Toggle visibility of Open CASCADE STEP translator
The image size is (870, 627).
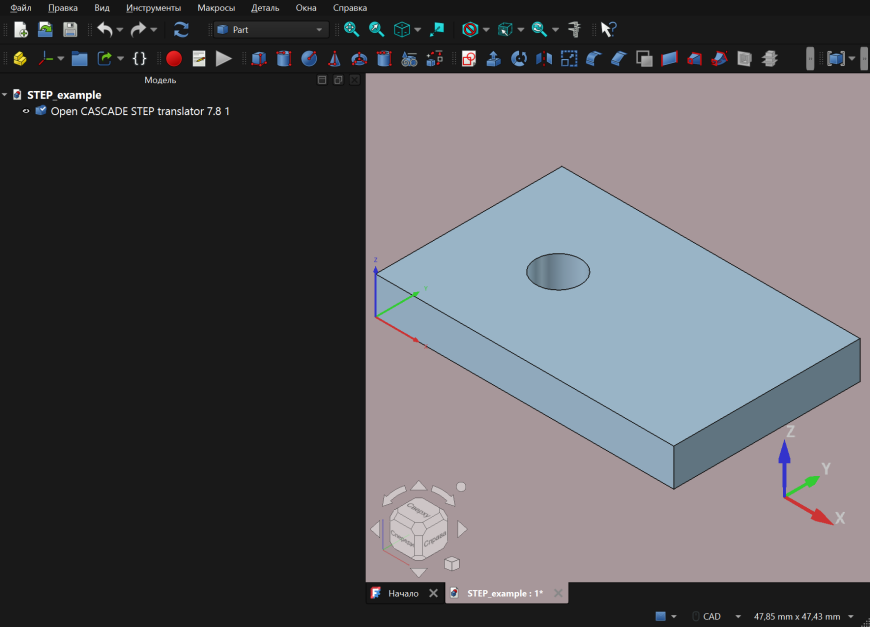coord(26,111)
